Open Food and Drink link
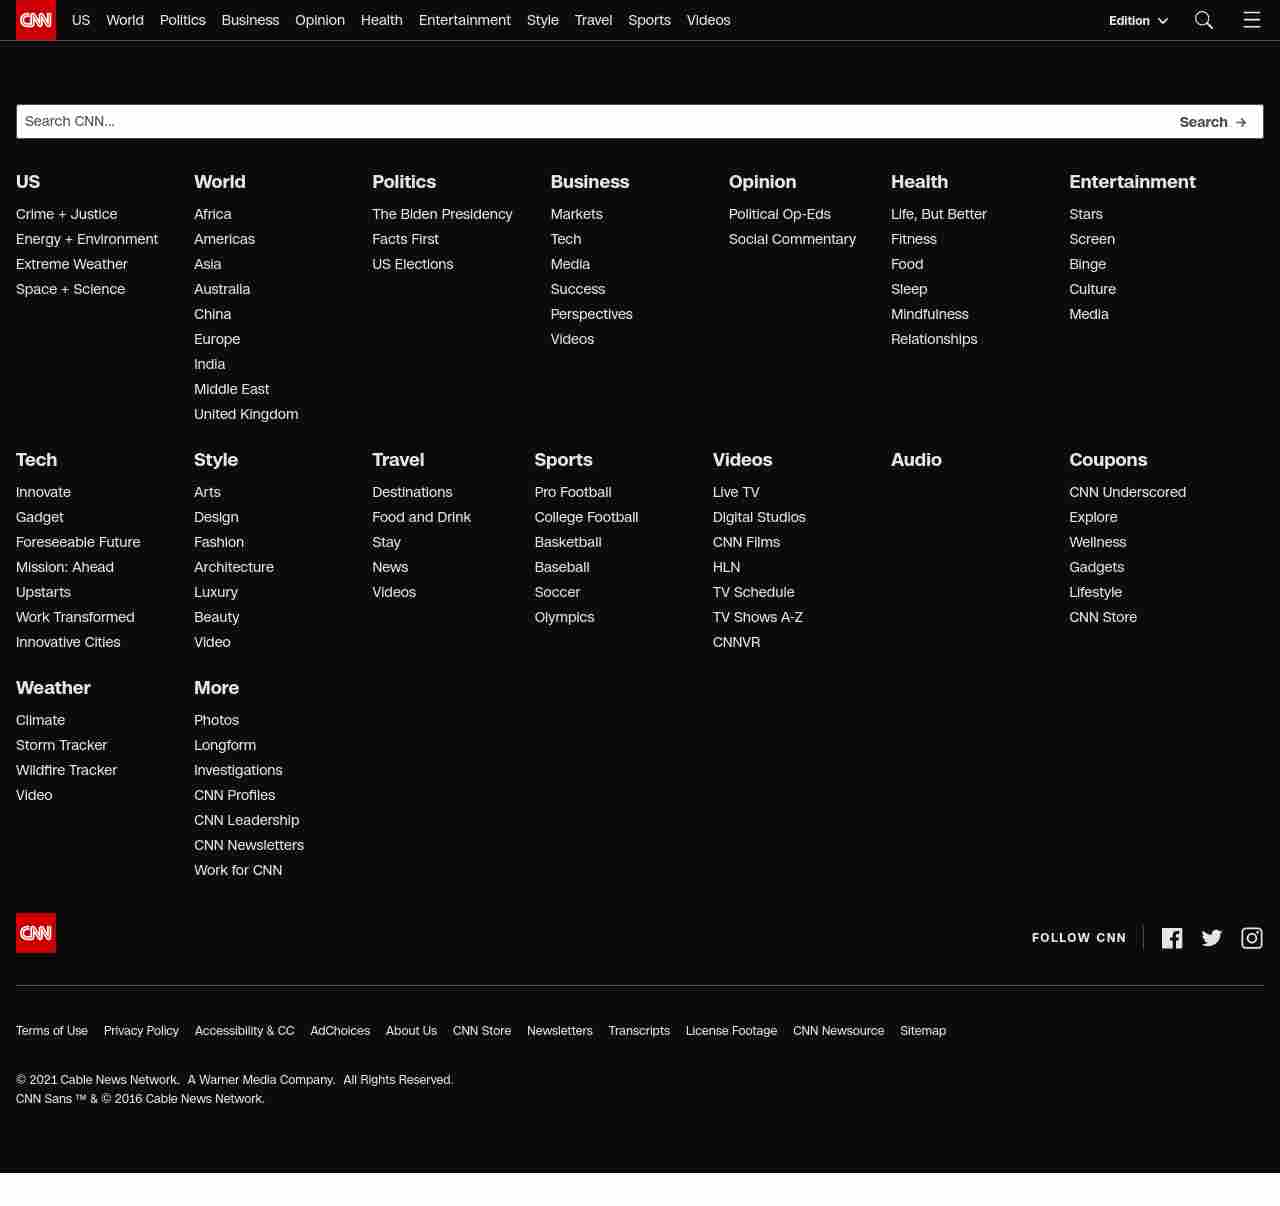 coord(421,517)
